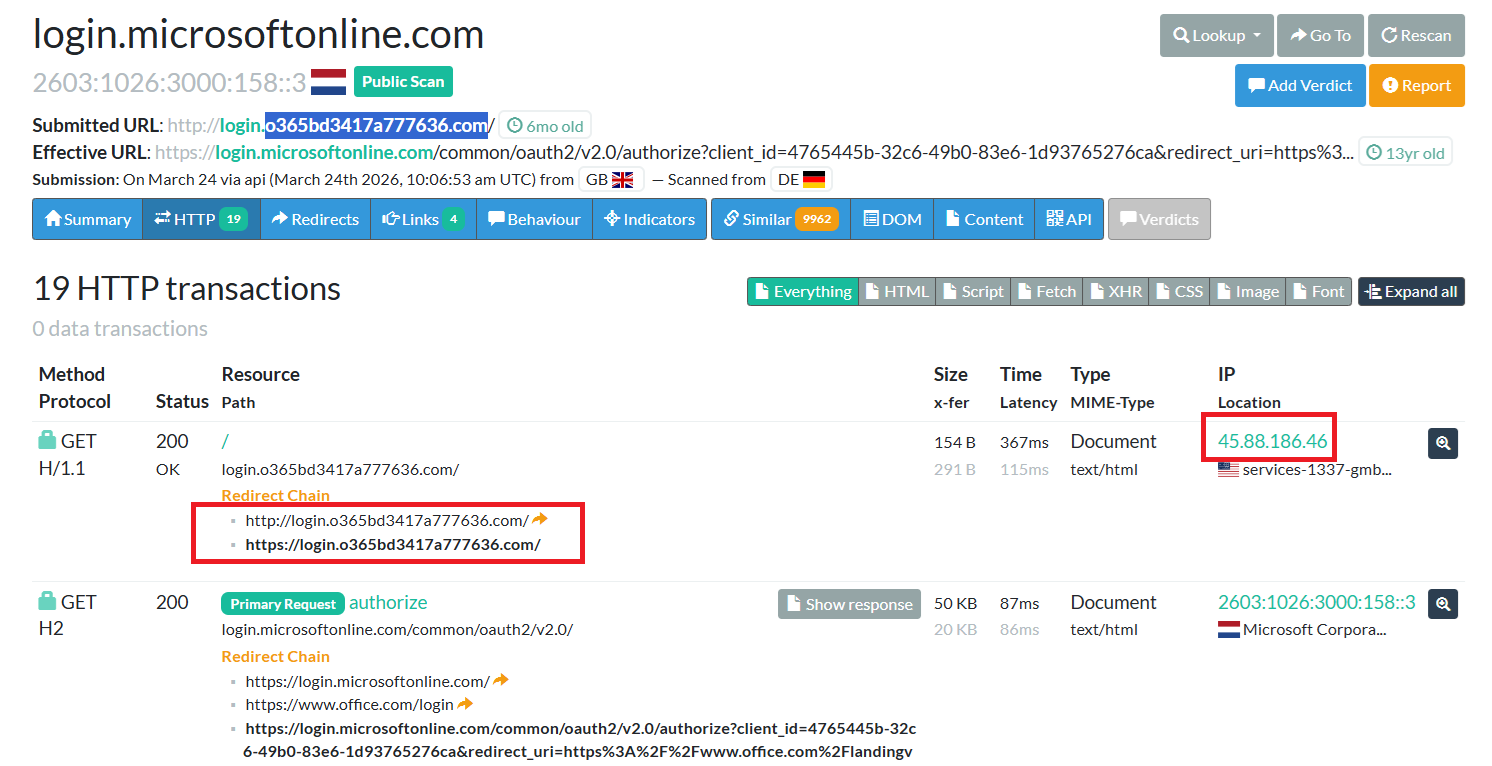The image size is (1492, 766).
Task: Filter transactions to Fetch
Action: [x=1047, y=291]
